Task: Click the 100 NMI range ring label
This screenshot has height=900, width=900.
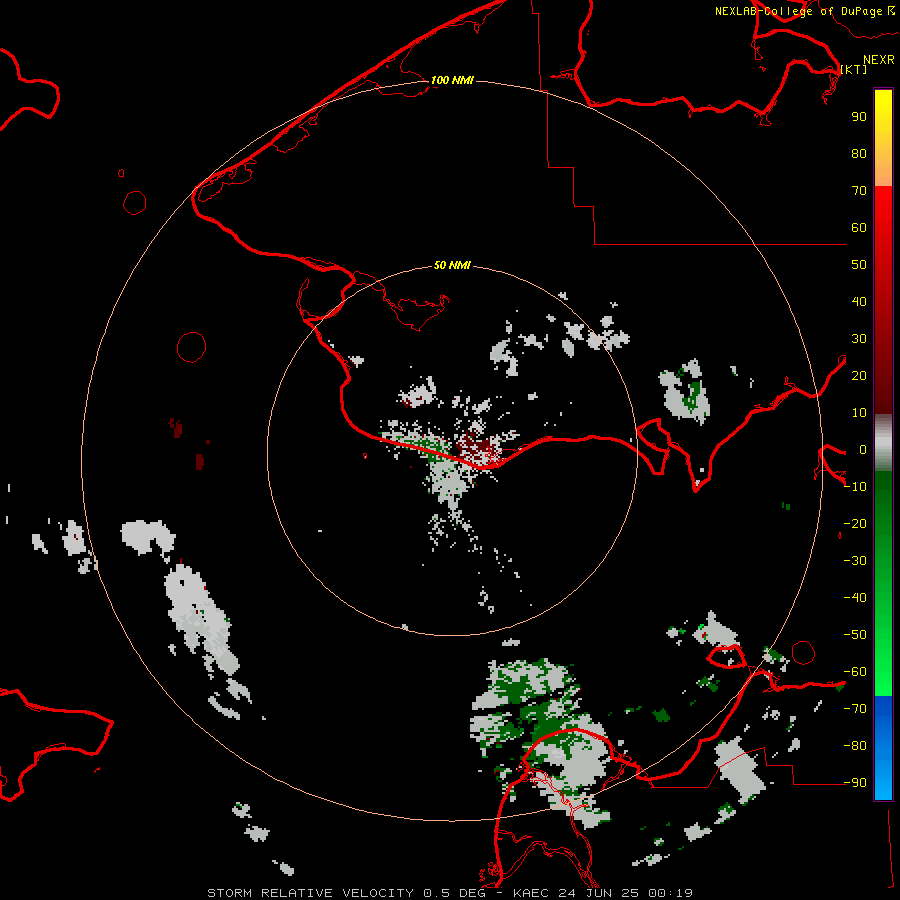Action: point(452,80)
